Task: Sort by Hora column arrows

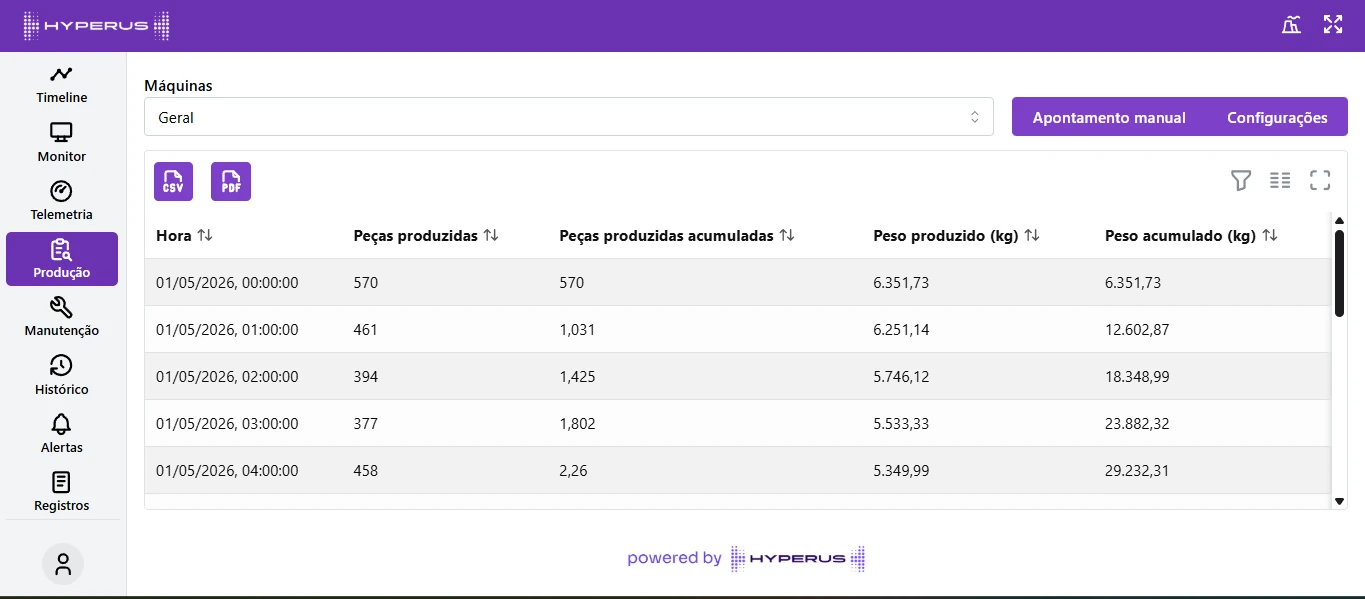Action: click(x=205, y=236)
